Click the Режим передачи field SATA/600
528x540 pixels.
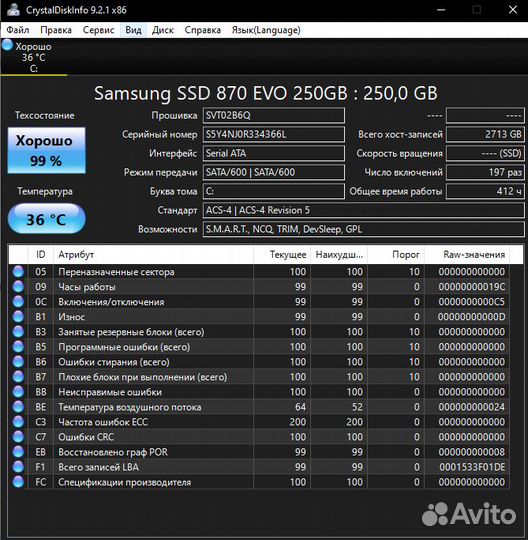(x=273, y=172)
